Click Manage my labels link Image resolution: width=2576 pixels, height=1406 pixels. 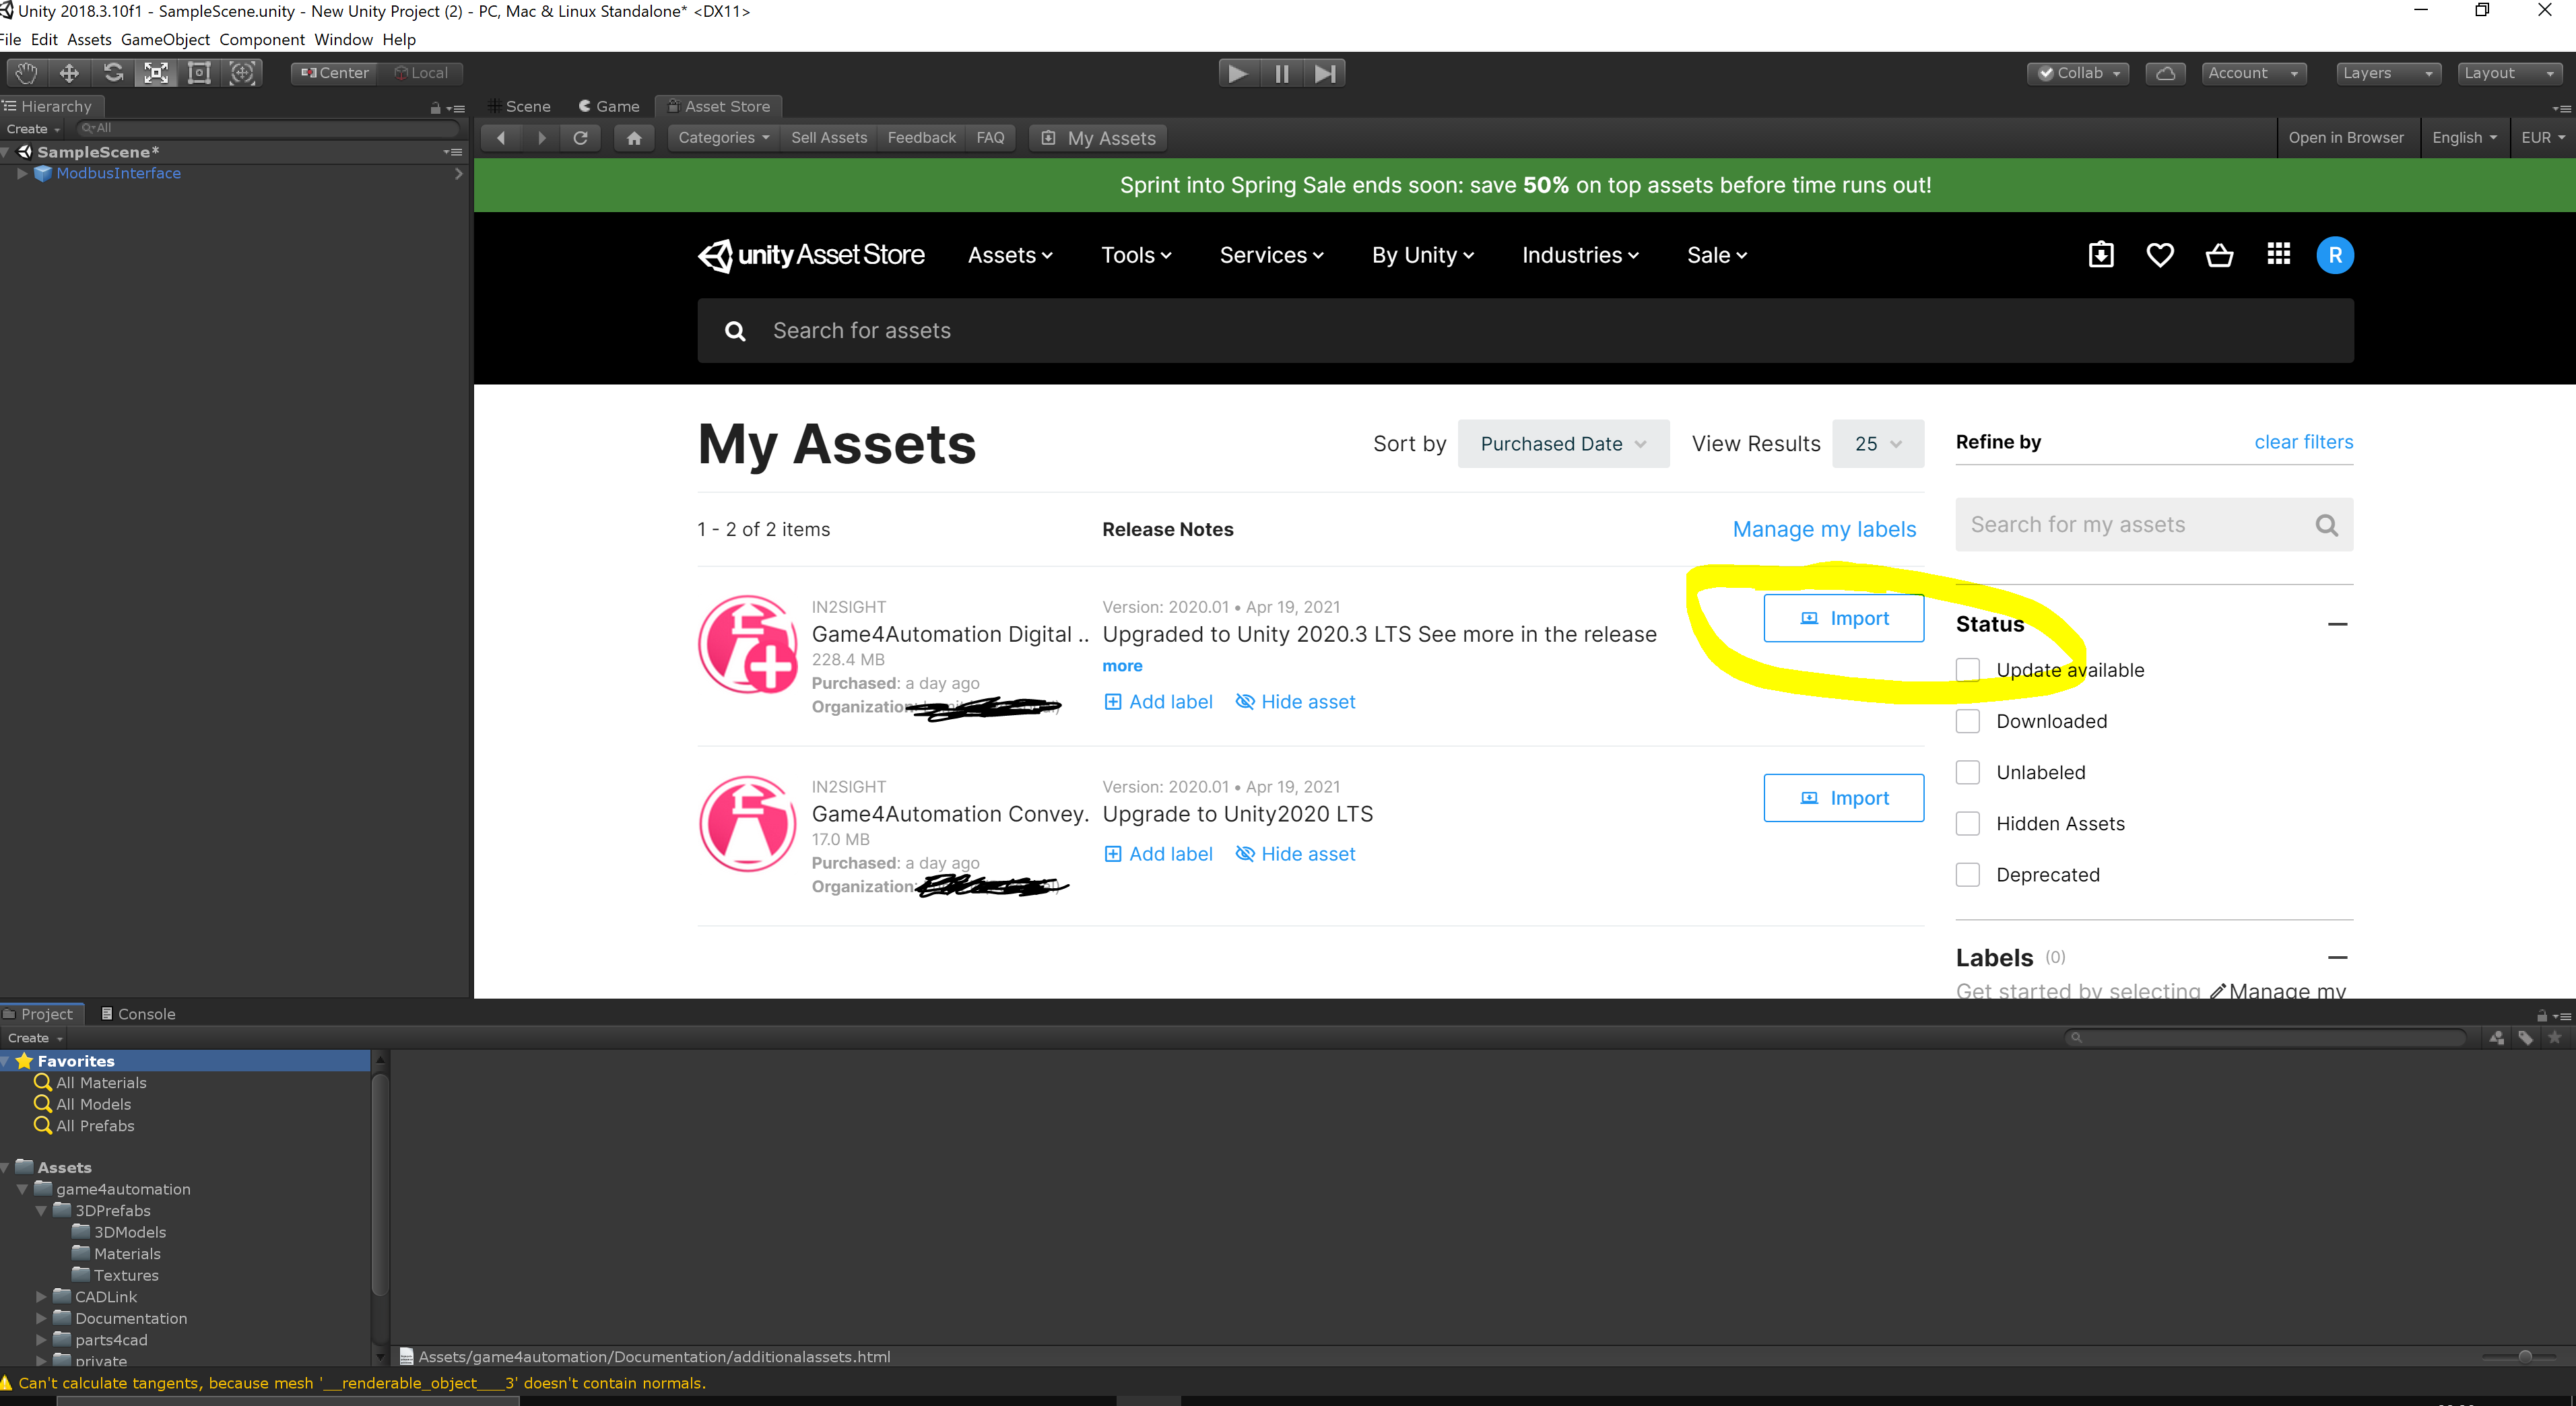tap(1824, 529)
